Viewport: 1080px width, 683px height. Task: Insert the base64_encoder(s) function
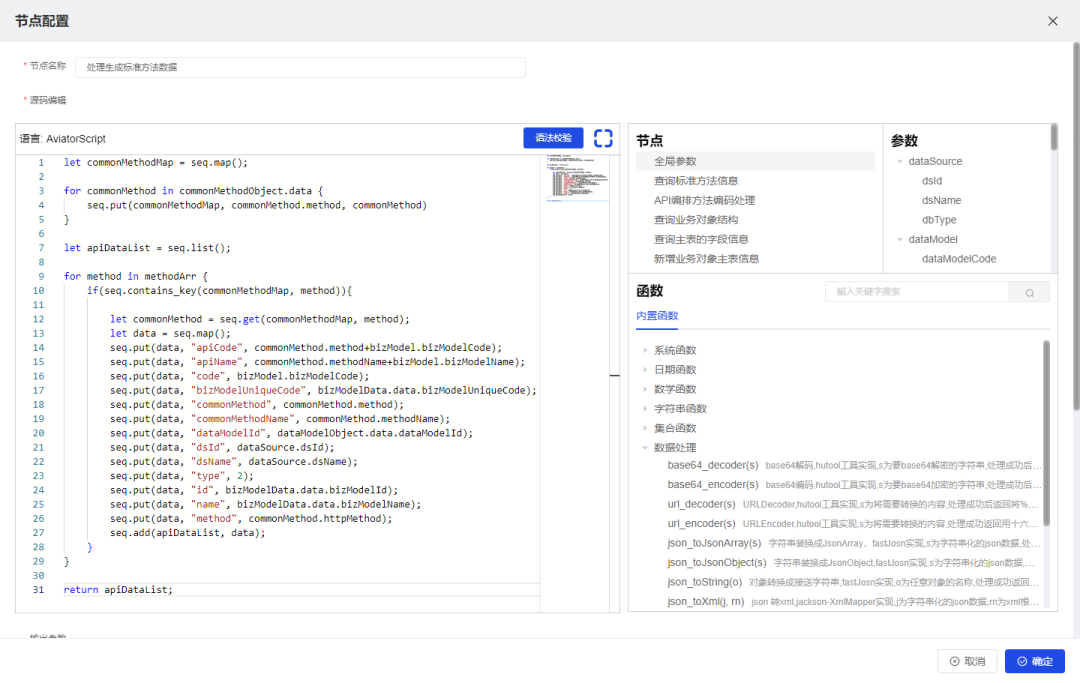[713, 485]
